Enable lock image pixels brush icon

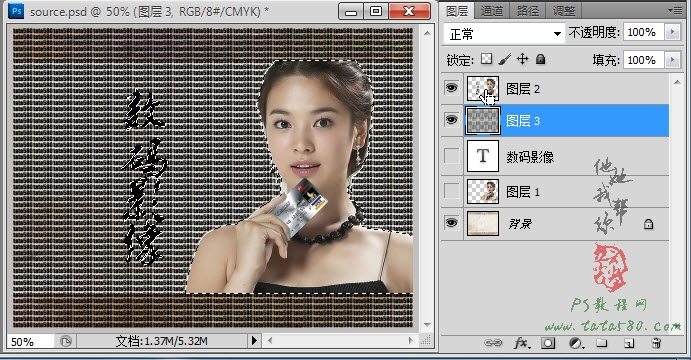coord(505,59)
